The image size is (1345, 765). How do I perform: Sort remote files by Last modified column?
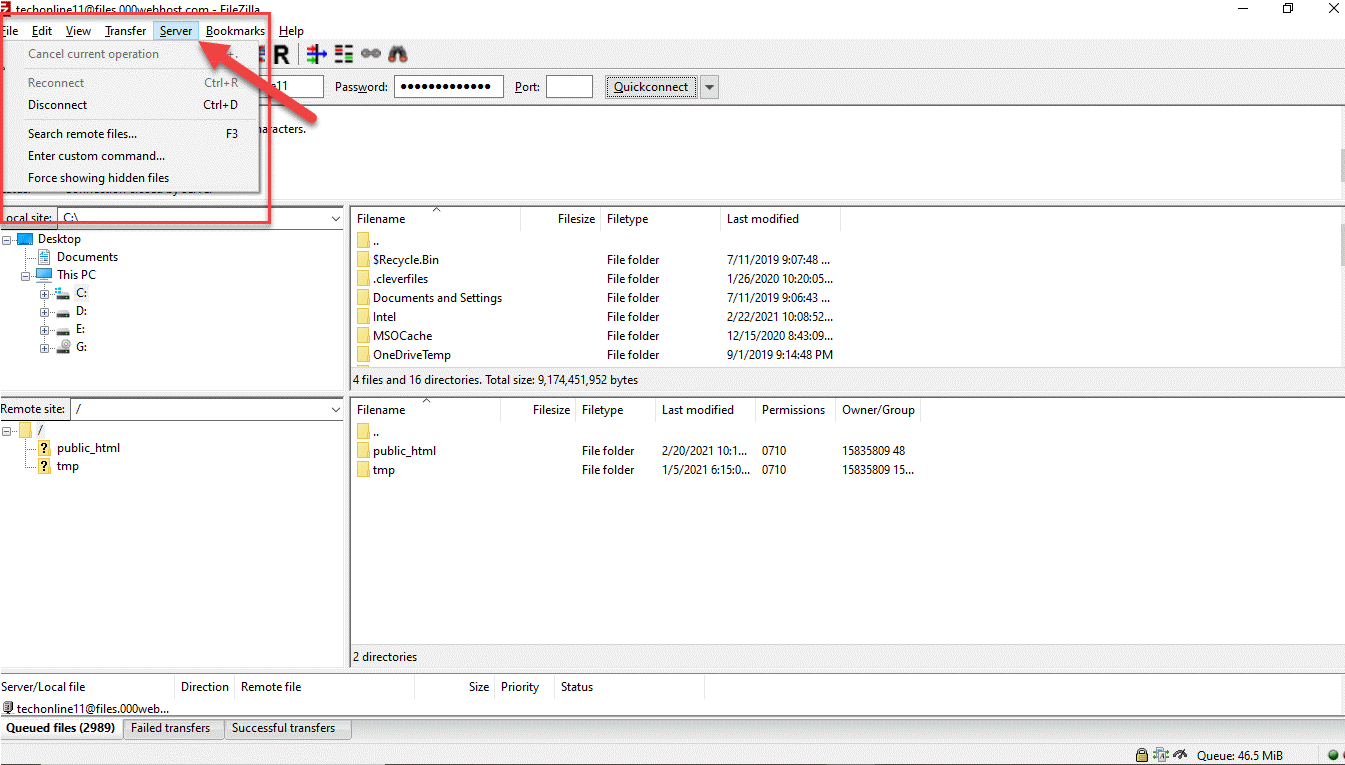pos(697,409)
